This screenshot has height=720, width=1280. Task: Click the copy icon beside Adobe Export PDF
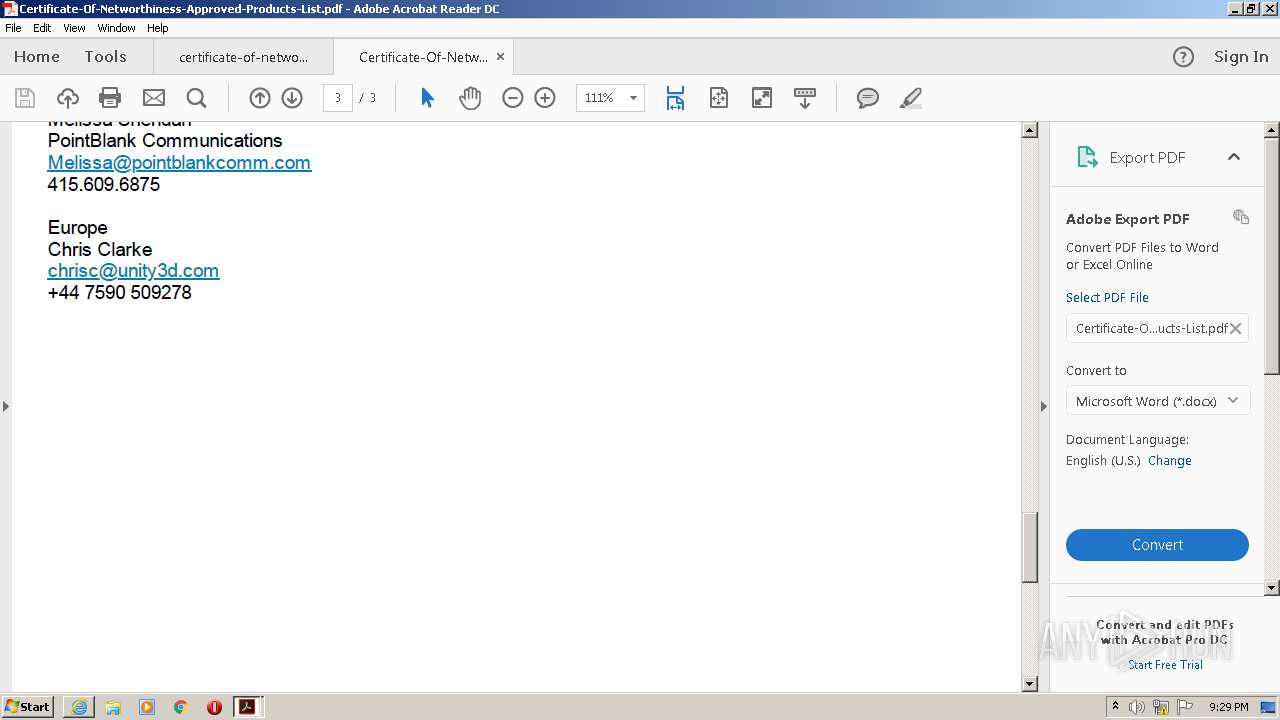point(1241,217)
